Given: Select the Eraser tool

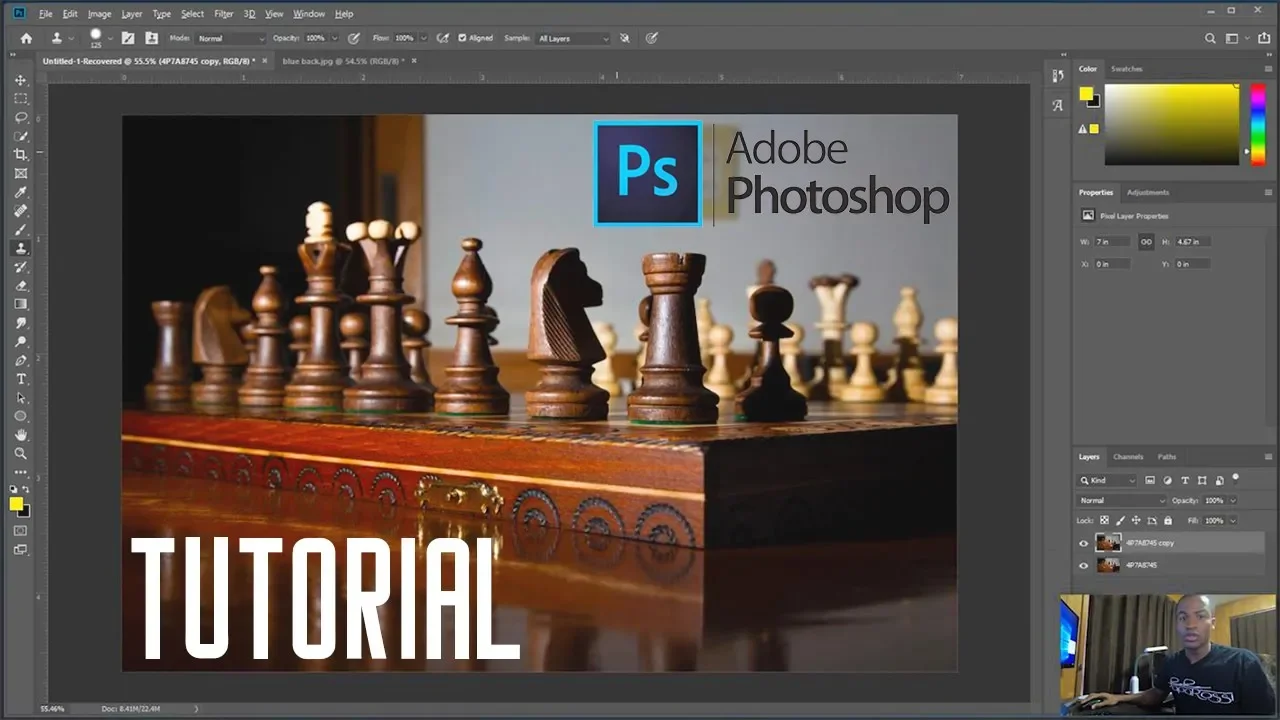Looking at the screenshot, I should click(20, 286).
